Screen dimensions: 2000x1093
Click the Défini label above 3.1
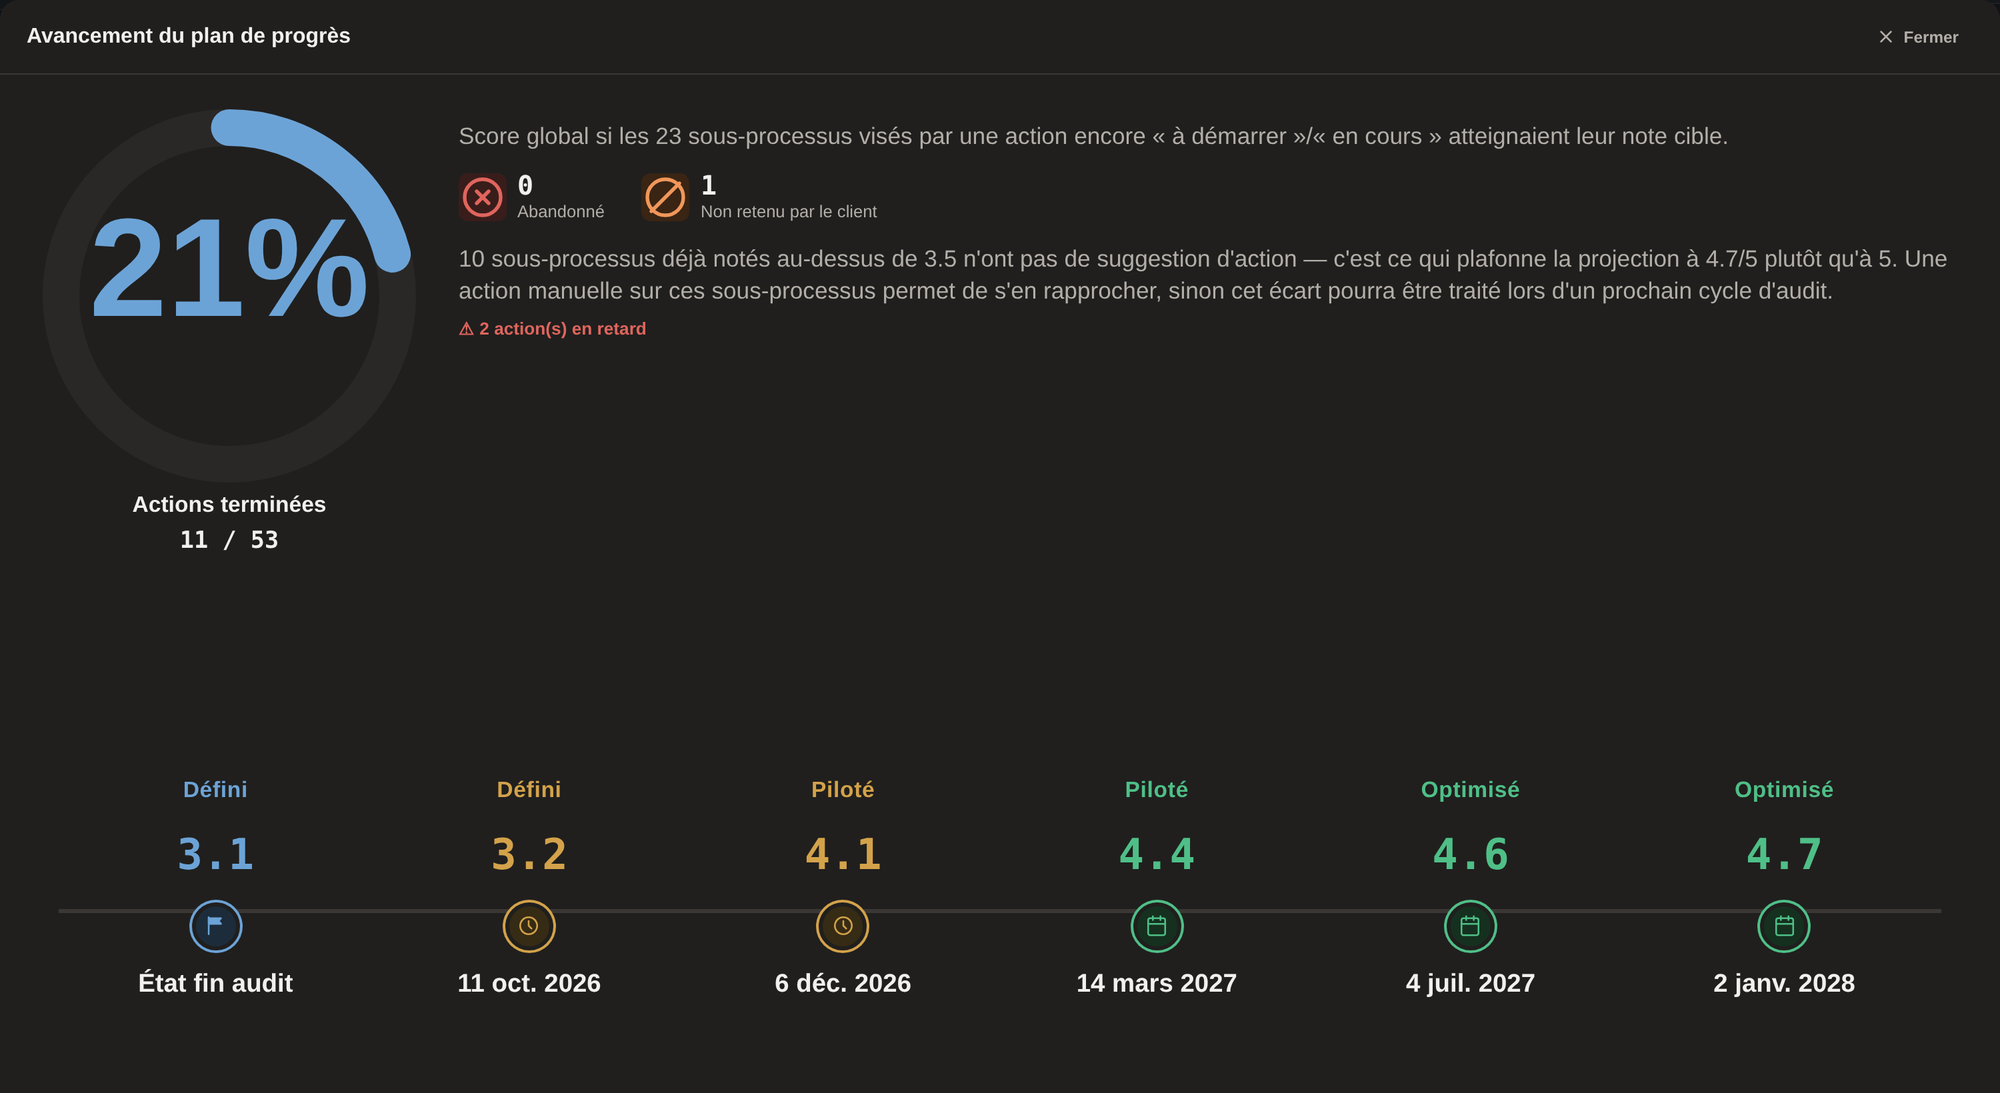tap(215, 790)
